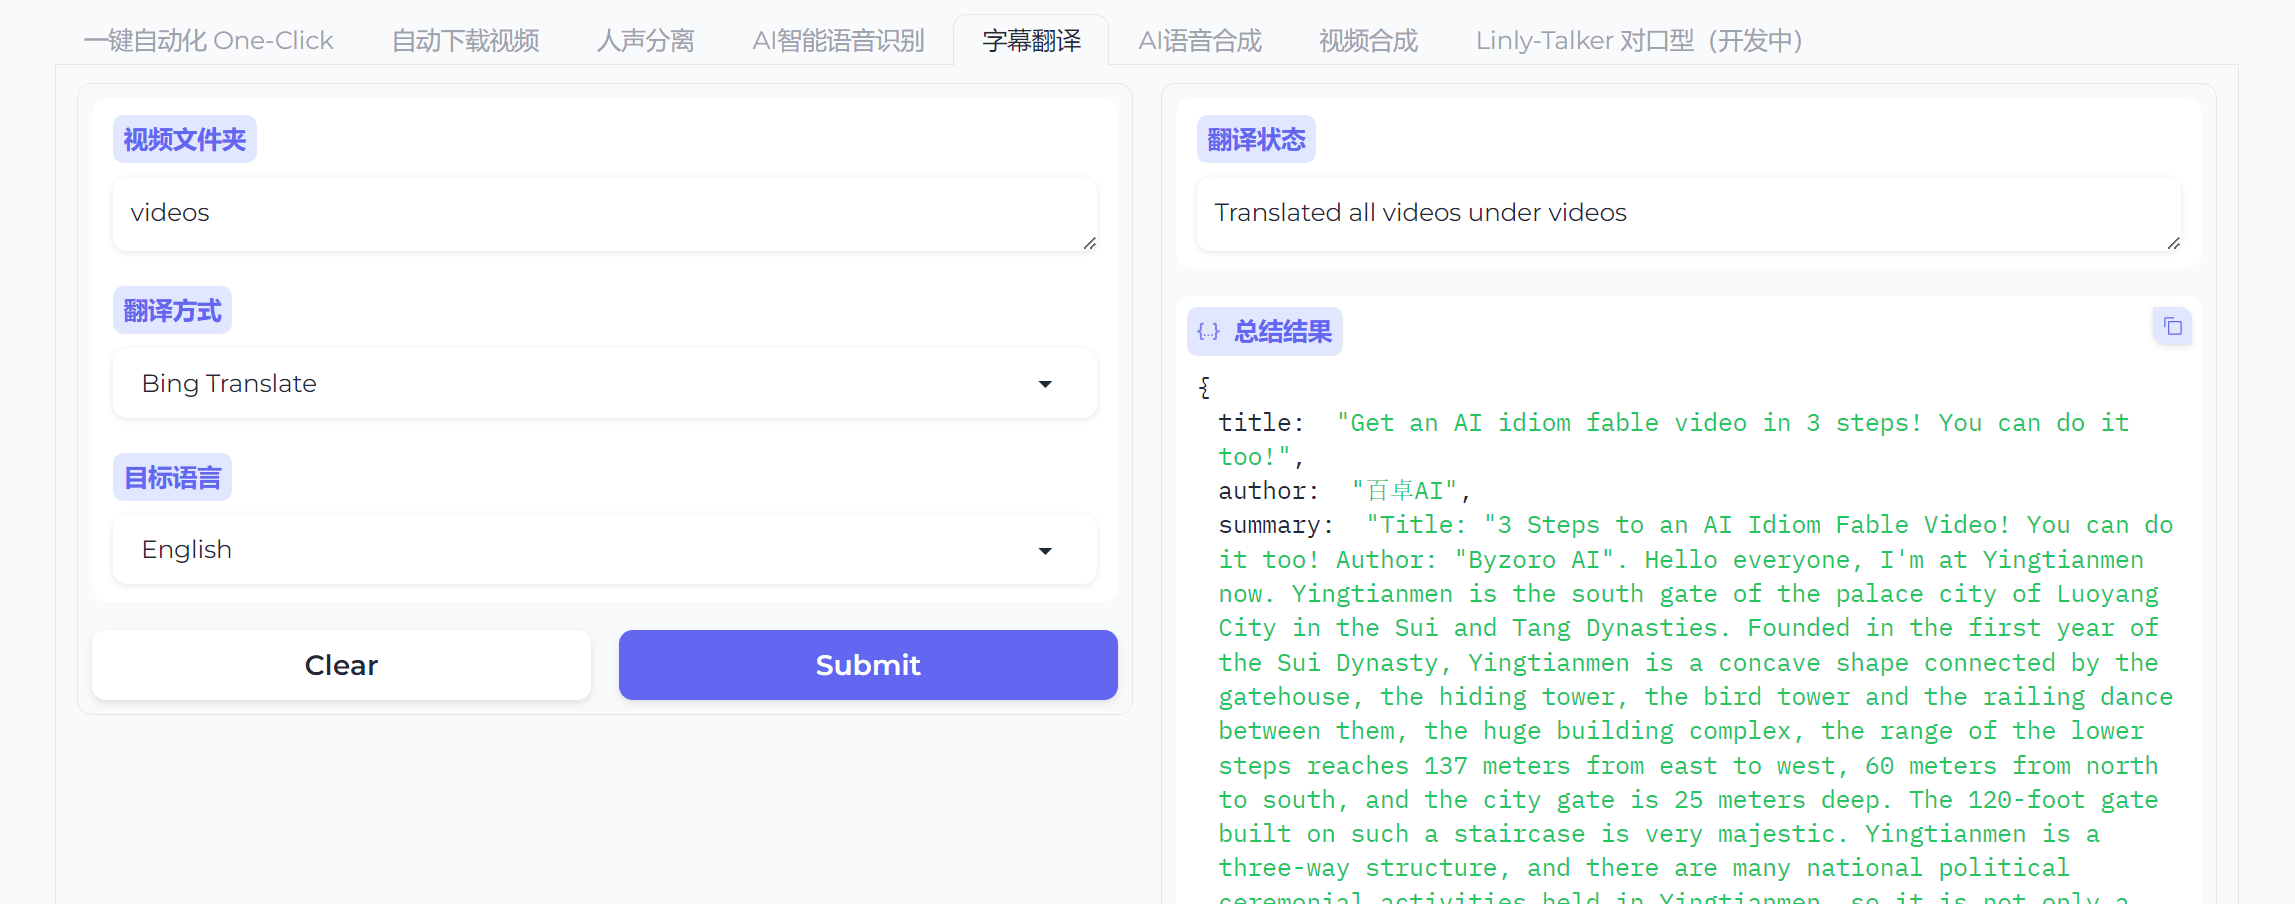This screenshot has height=904, width=2295.
Task: Open the 自动下载视频 tab
Action: click(465, 41)
